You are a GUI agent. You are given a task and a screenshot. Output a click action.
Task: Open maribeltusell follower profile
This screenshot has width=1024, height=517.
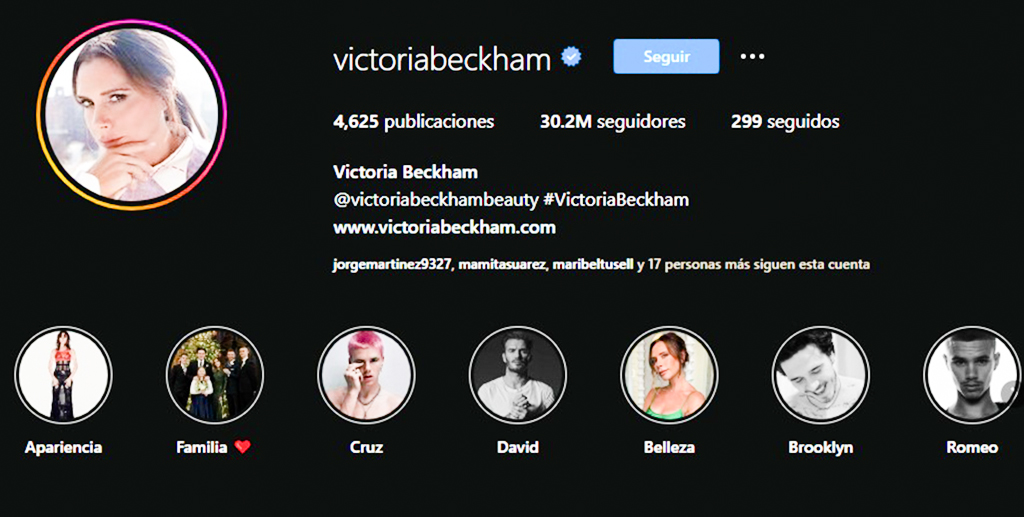point(593,265)
